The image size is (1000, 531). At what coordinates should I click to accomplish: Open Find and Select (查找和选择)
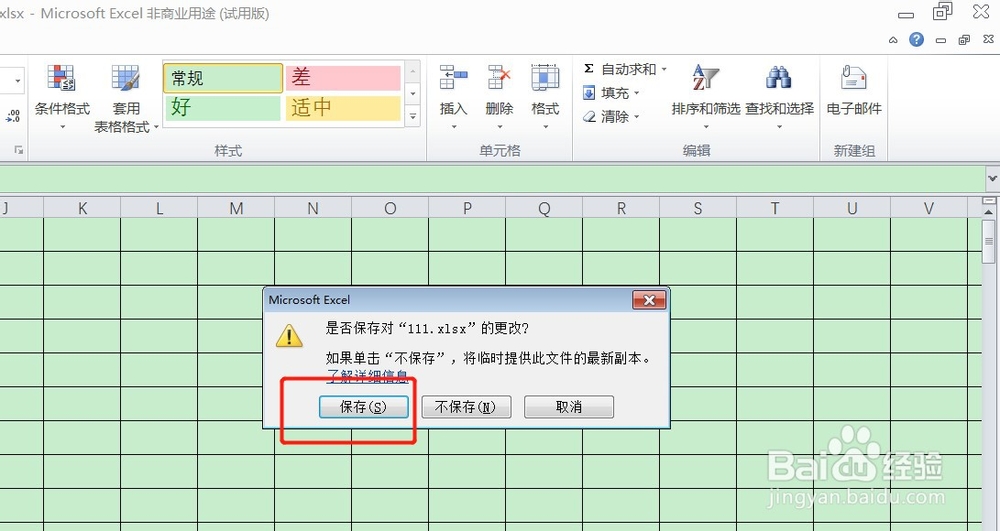coord(779,96)
